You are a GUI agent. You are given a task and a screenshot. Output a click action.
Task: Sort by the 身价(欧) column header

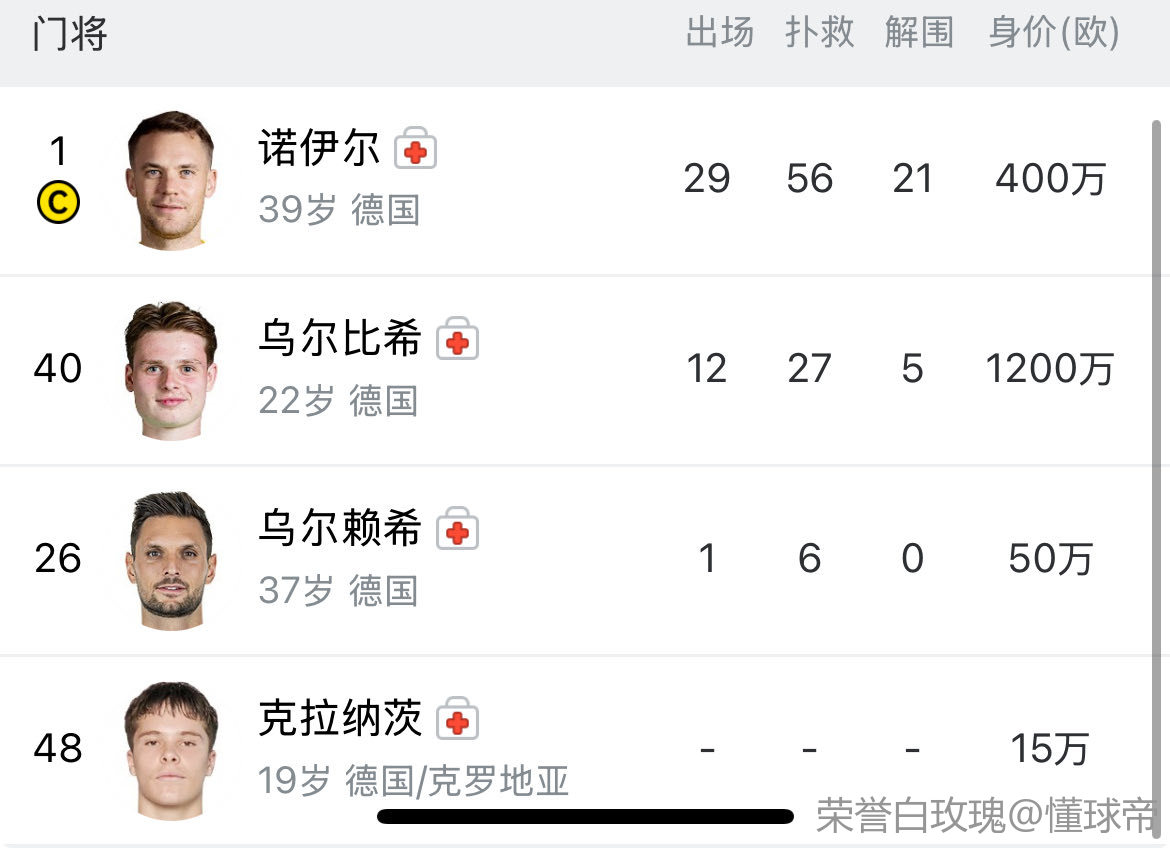tap(1053, 33)
